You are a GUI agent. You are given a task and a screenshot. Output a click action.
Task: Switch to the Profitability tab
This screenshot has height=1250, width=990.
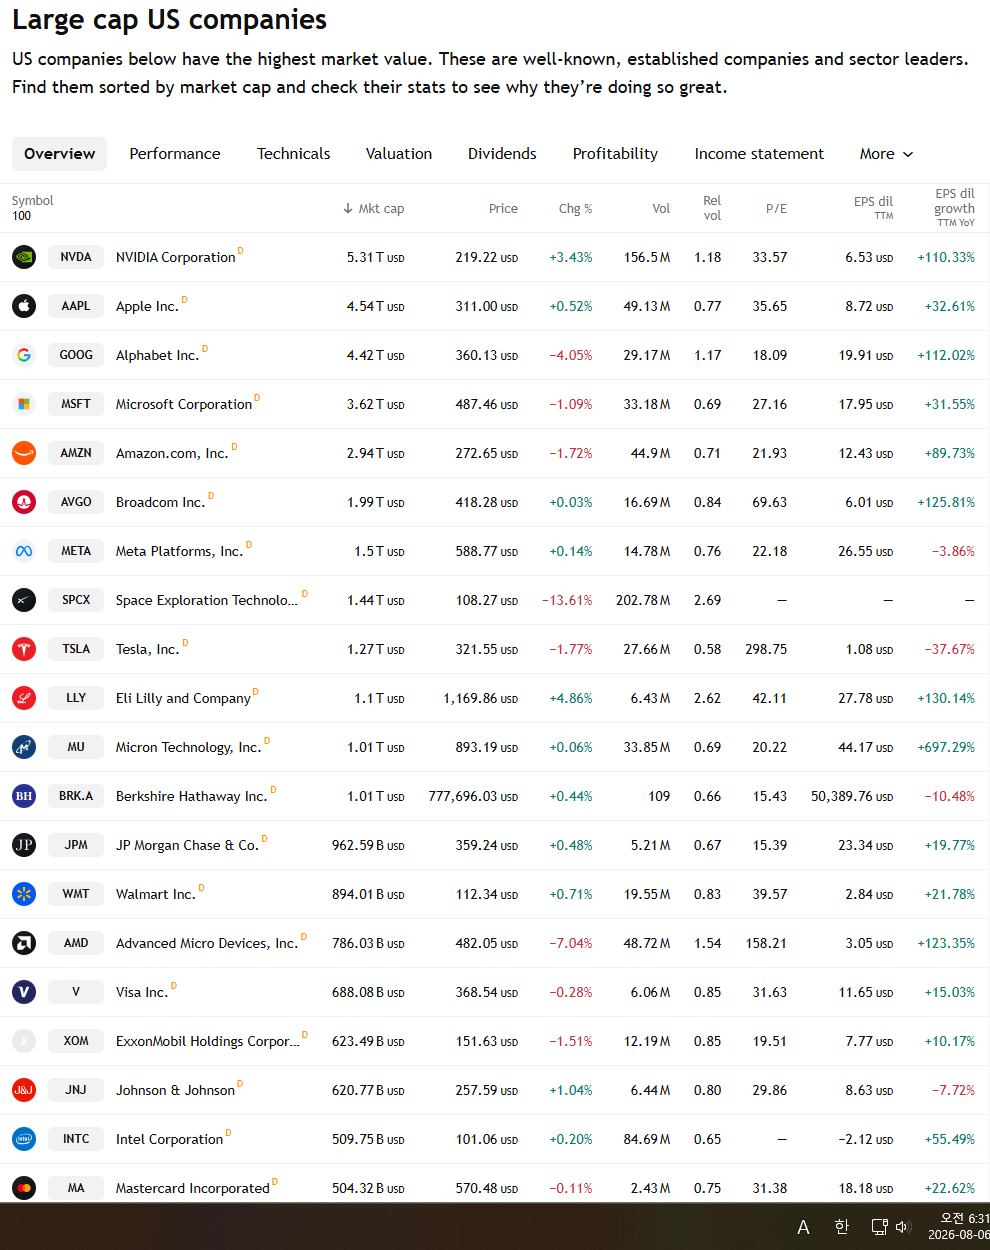tap(615, 154)
